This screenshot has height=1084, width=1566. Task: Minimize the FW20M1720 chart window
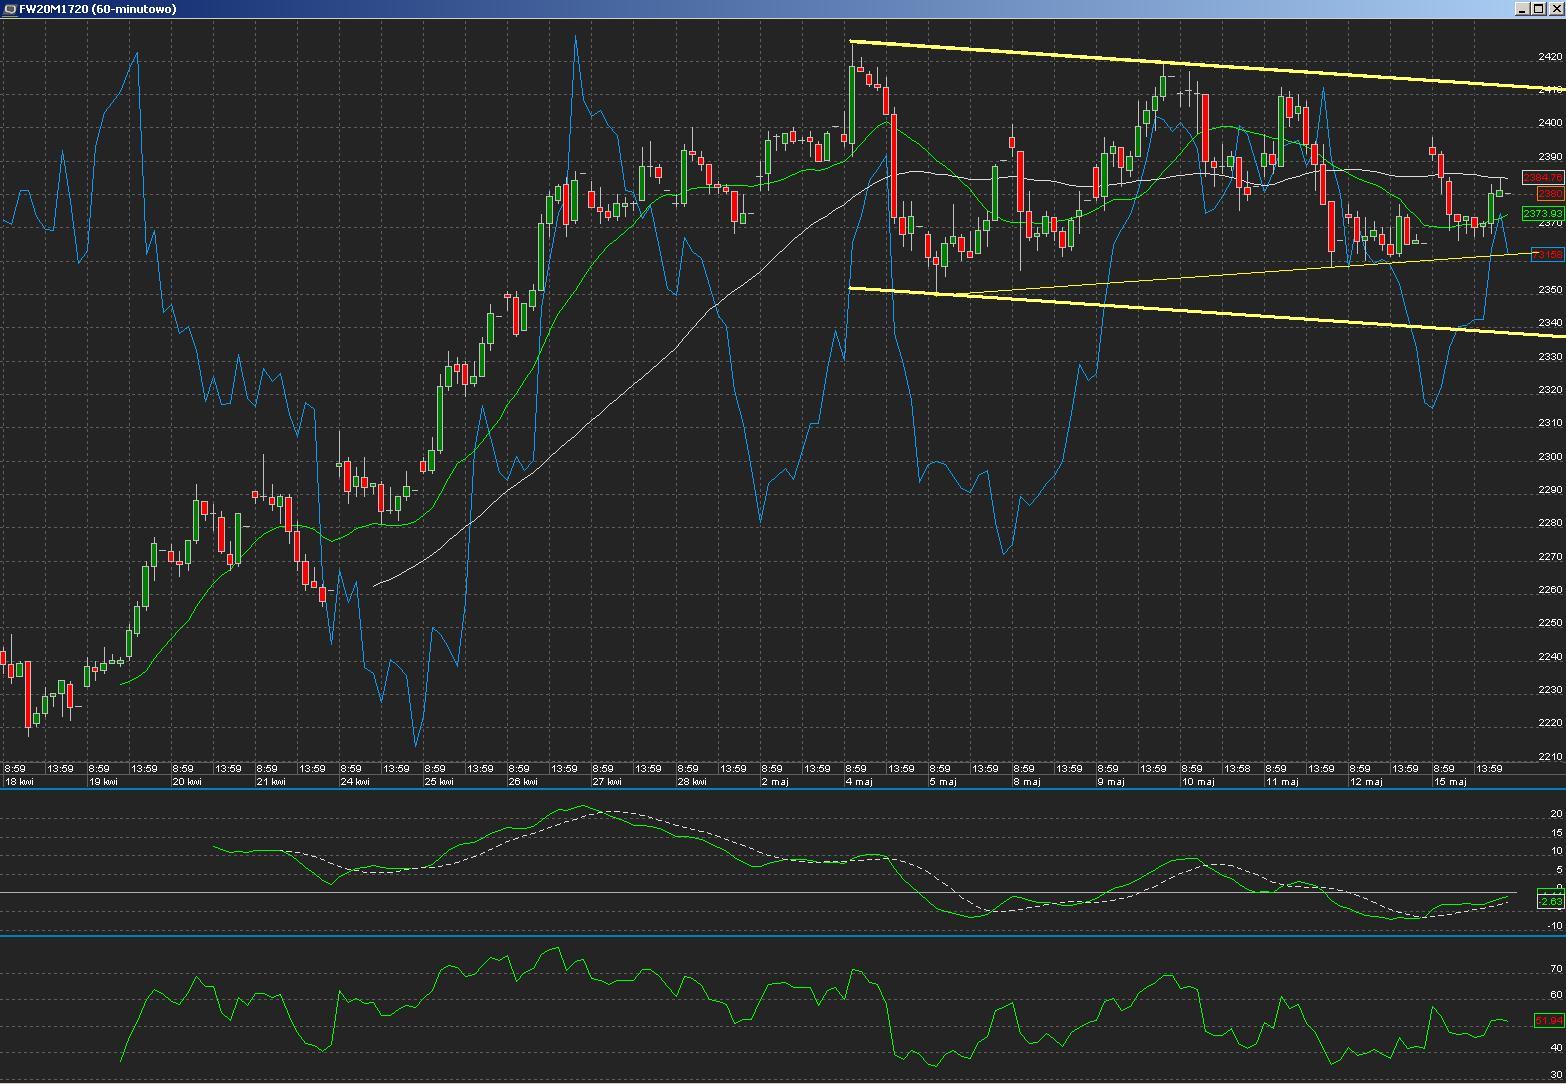pyautogui.click(x=1523, y=9)
